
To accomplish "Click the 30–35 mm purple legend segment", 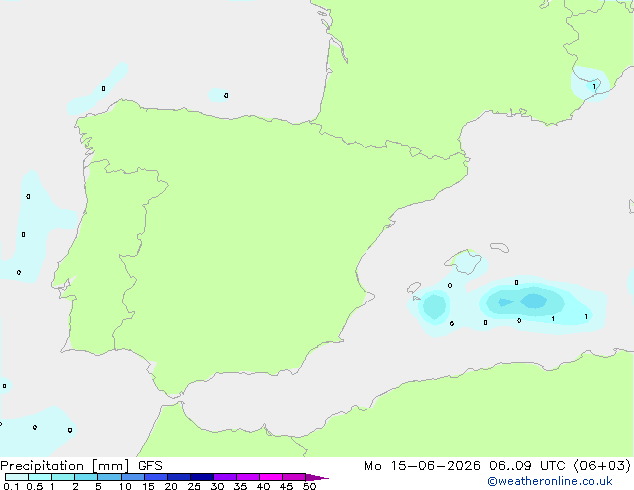I will (x=225, y=477).
